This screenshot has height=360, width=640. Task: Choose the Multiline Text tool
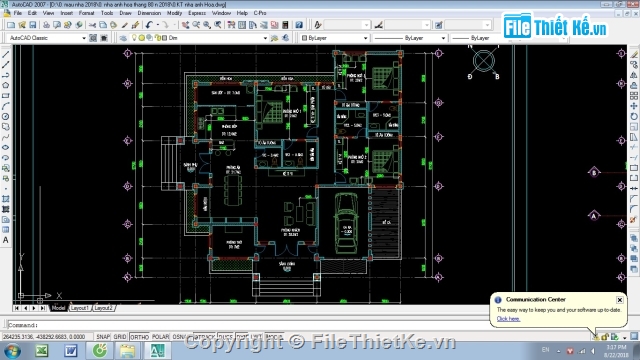pyautogui.click(x=6, y=240)
